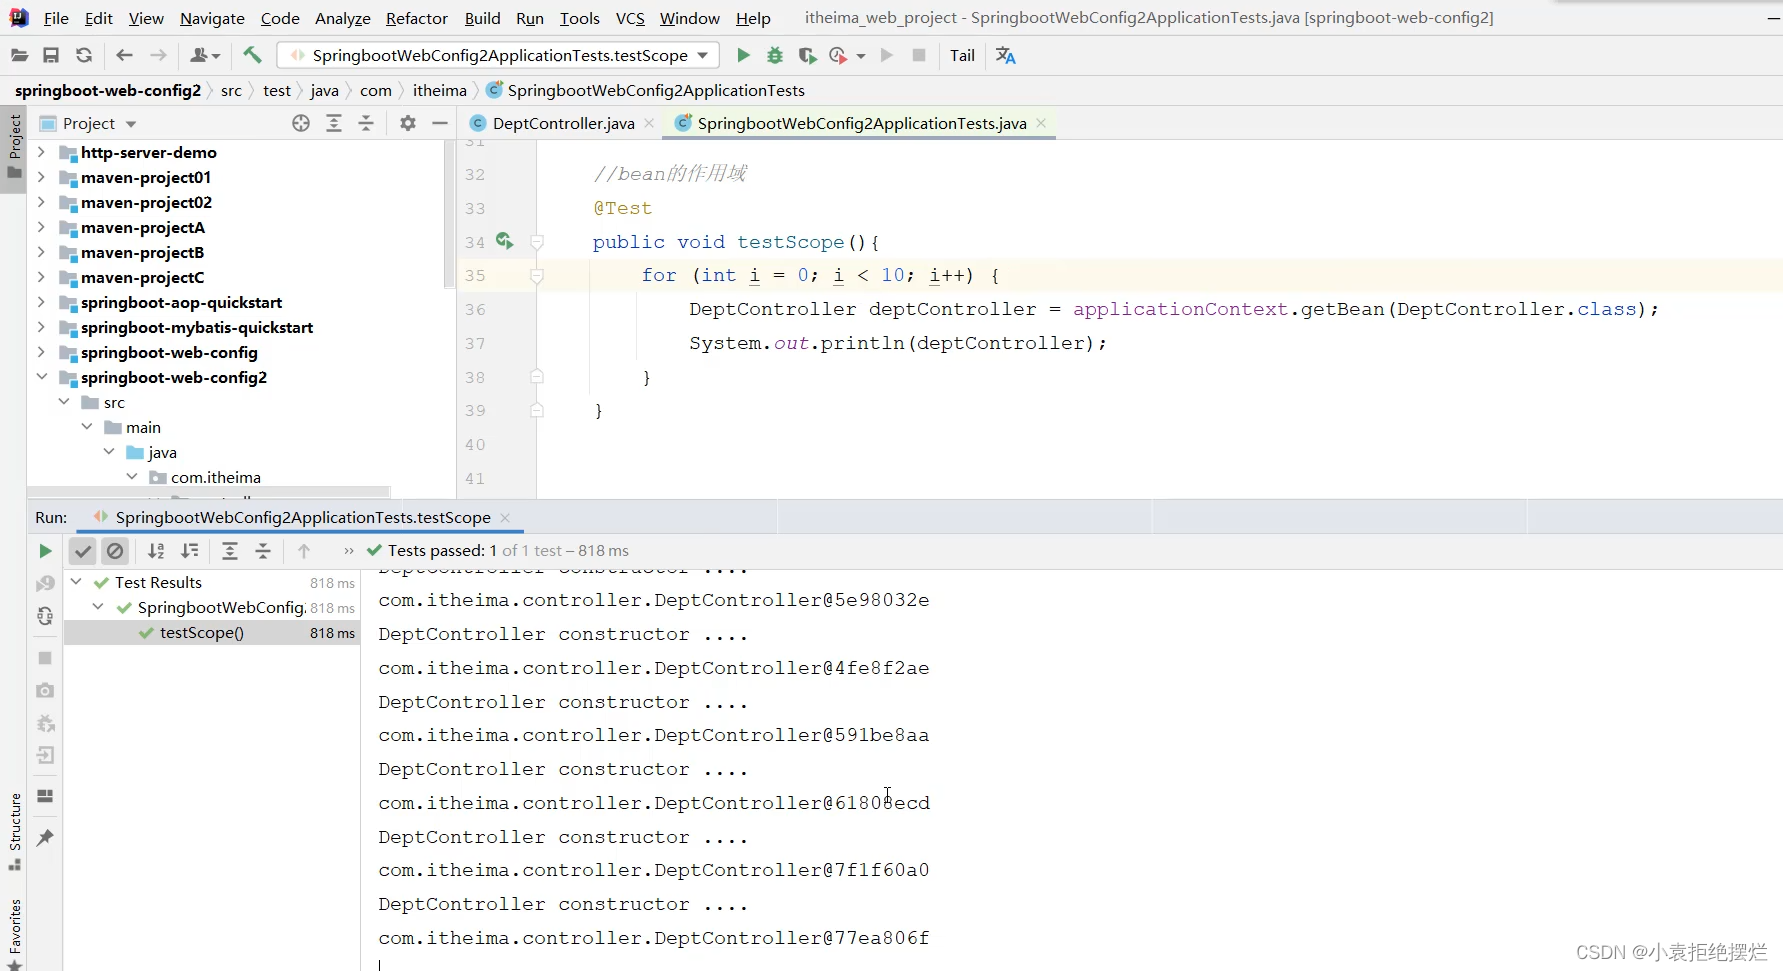Click camera dump threads icon in Run panel

[45, 691]
